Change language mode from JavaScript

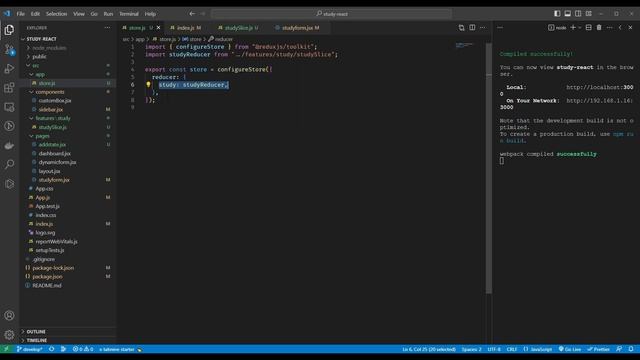click(541, 349)
